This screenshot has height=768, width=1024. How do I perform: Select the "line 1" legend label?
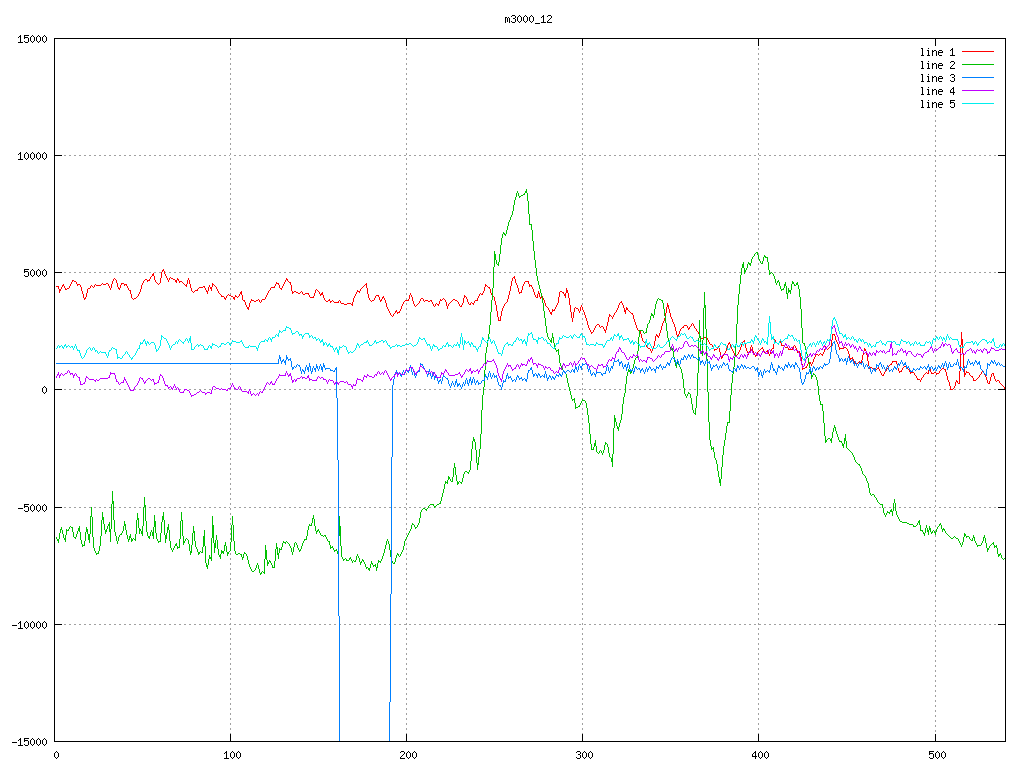click(938, 52)
